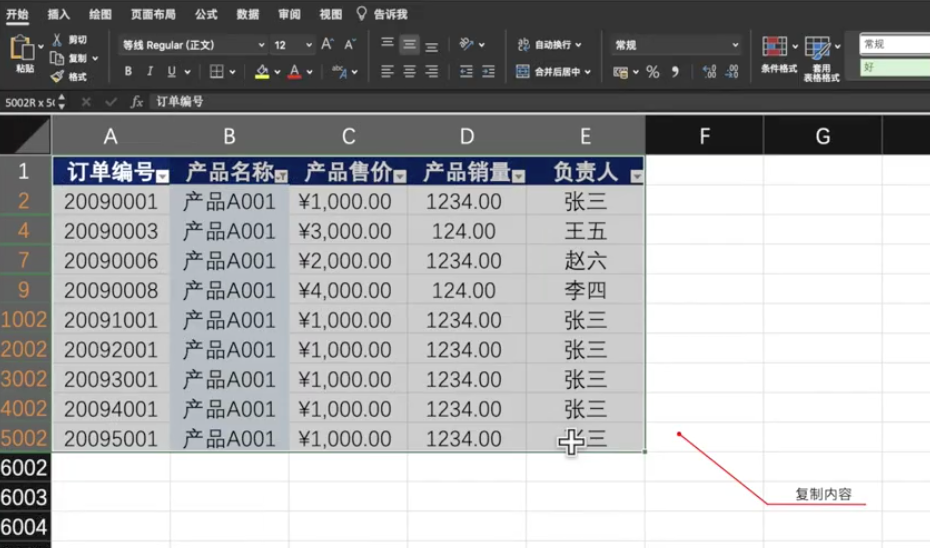Click the phonetic guide abc icon
Viewport: 930px width, 548px height.
[339, 72]
